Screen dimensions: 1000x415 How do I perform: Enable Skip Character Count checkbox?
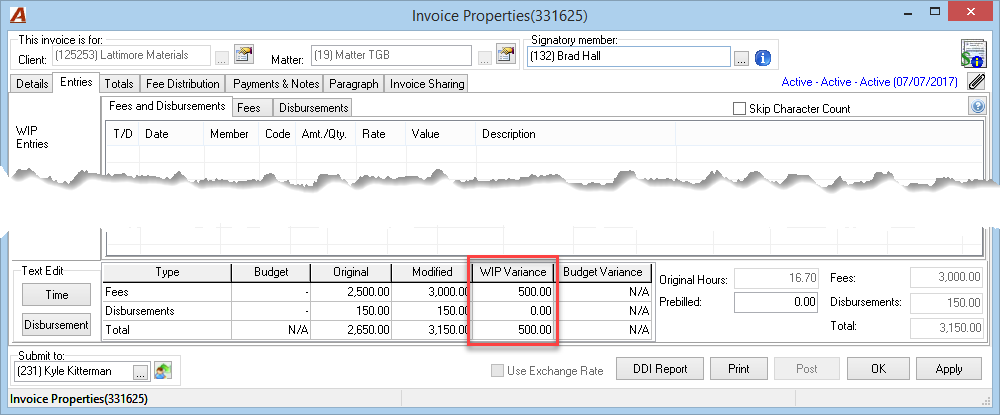[x=739, y=109]
